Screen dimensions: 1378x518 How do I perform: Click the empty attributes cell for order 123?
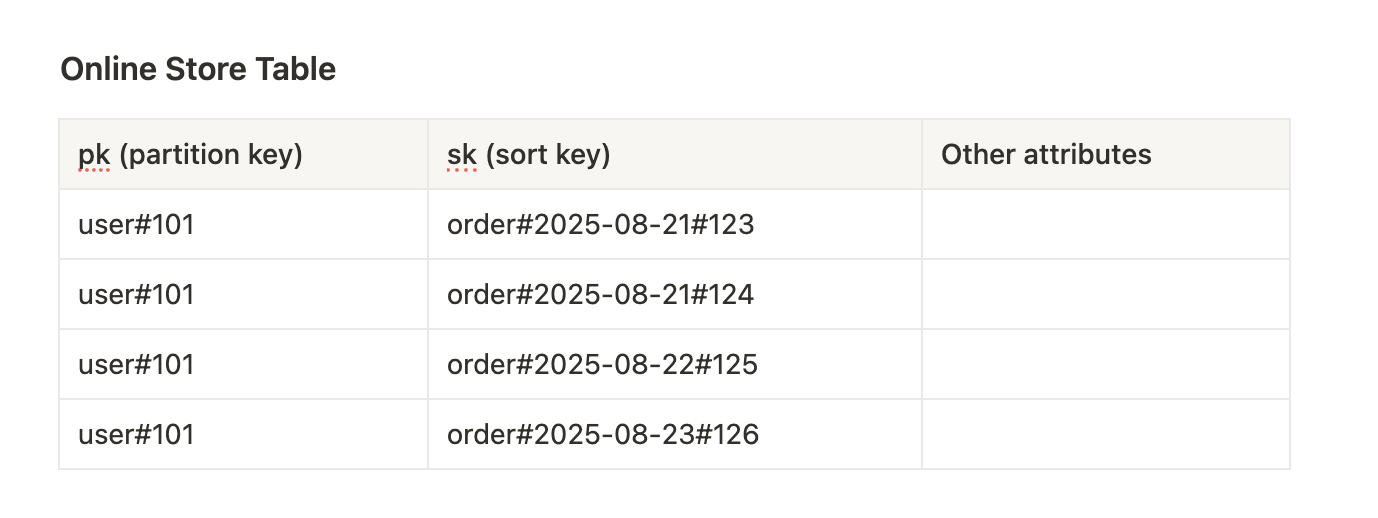point(1106,224)
